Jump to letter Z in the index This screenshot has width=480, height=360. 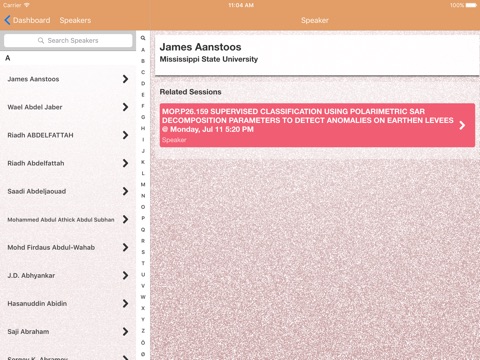click(x=143, y=331)
